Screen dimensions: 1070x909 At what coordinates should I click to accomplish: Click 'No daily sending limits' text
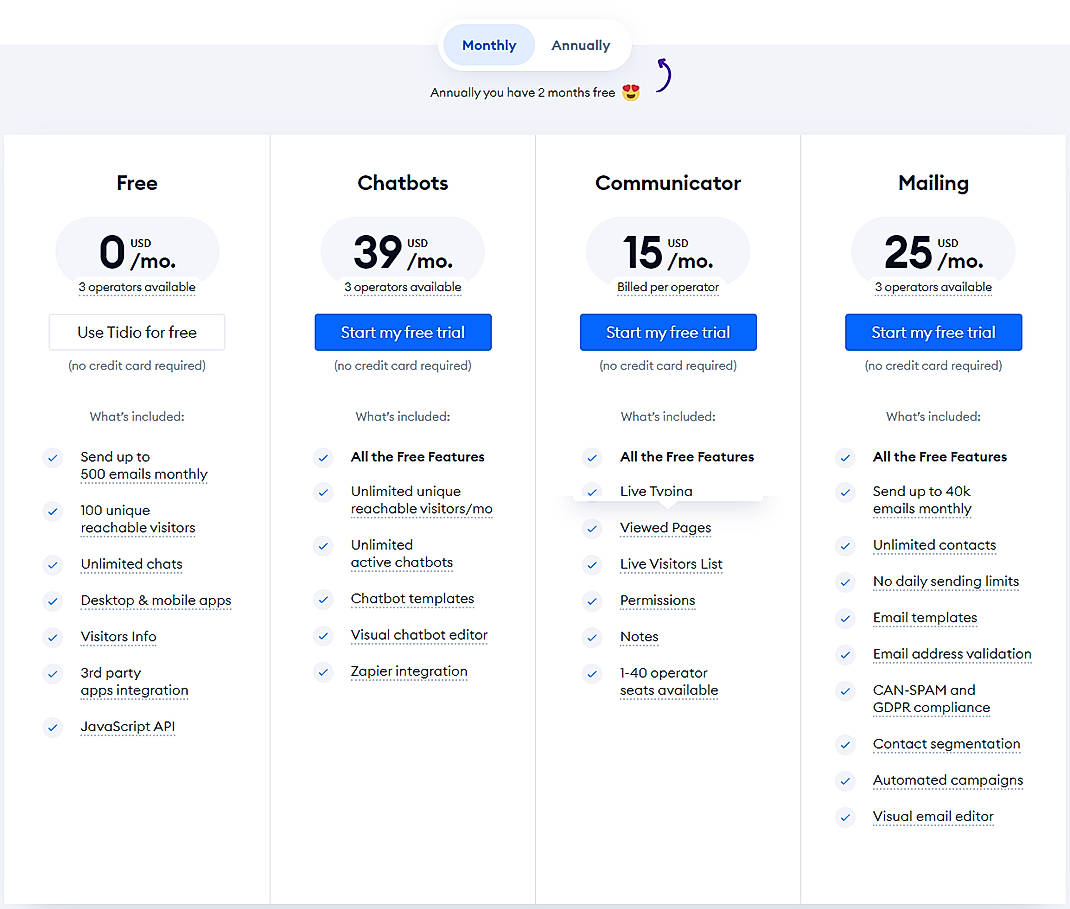pos(946,581)
